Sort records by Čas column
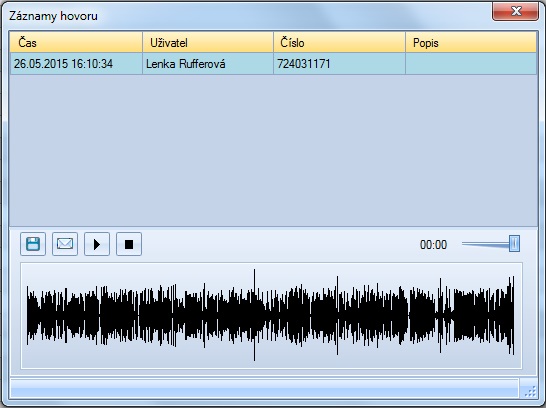546x408 pixels. (x=76, y=42)
